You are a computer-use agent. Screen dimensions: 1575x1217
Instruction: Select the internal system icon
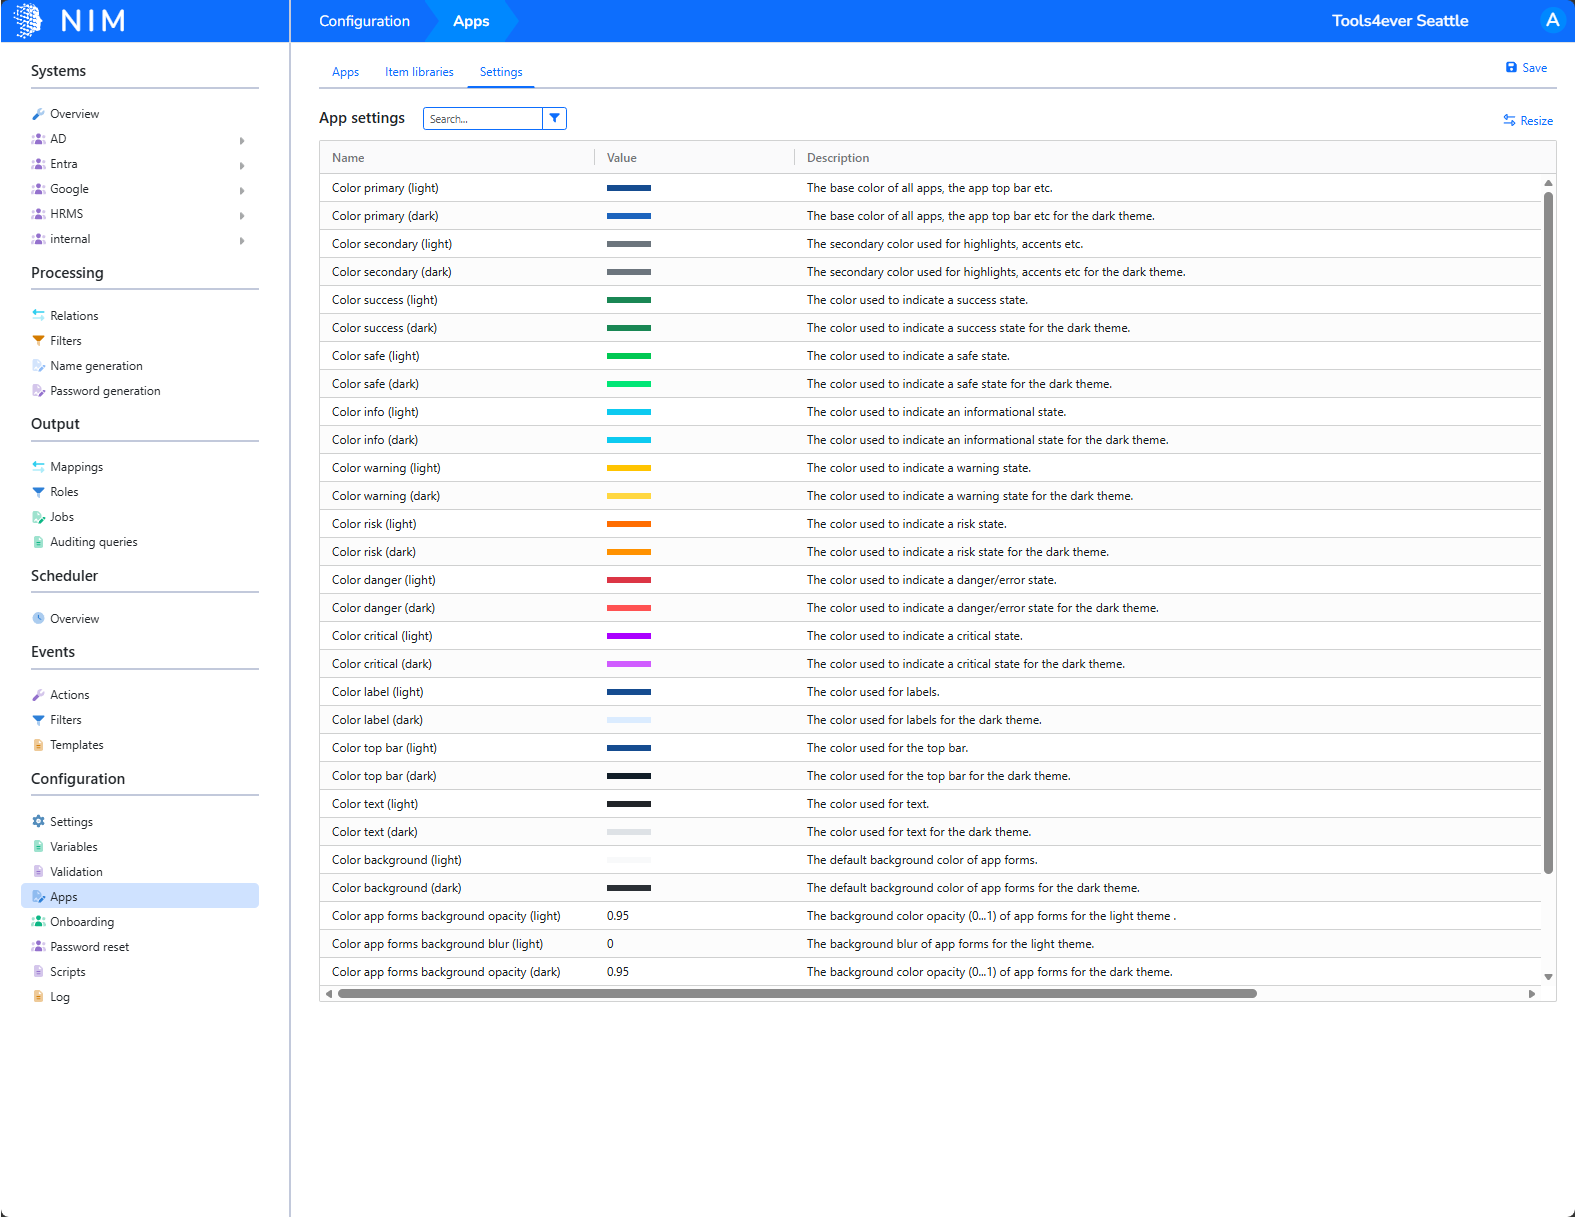[x=38, y=239]
